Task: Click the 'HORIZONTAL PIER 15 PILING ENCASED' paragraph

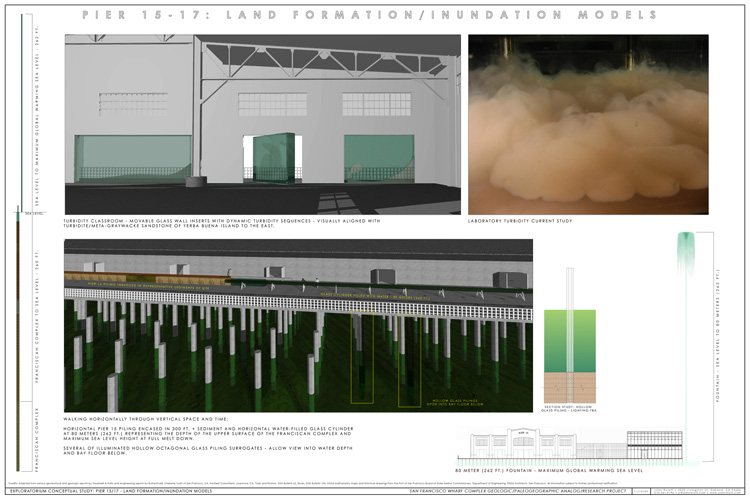Action: pyautogui.click(x=208, y=433)
